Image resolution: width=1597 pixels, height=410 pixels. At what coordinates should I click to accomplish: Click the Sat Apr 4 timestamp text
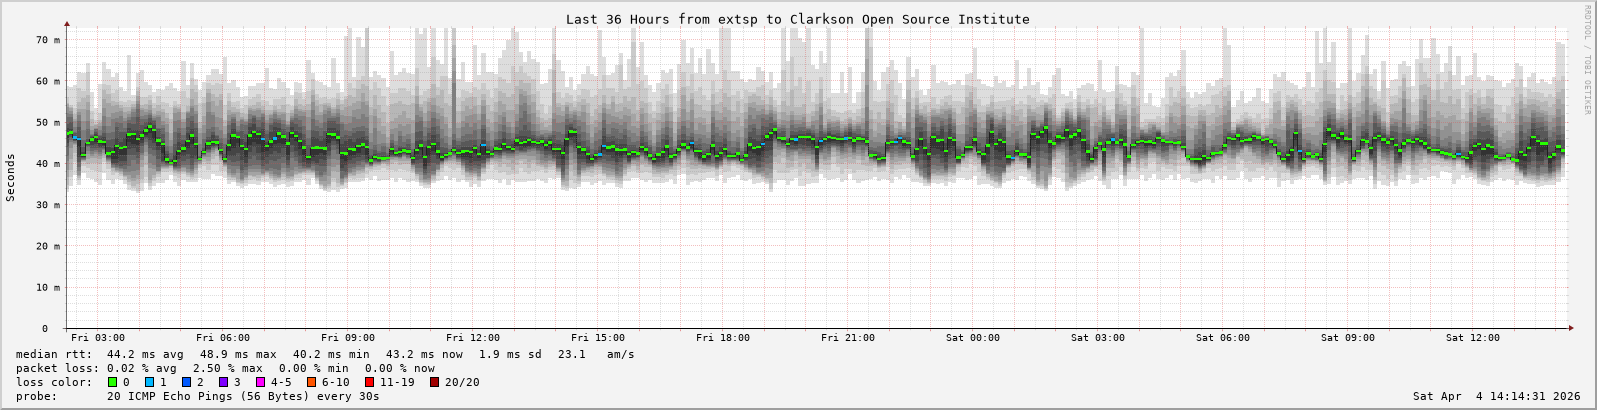point(1496,396)
